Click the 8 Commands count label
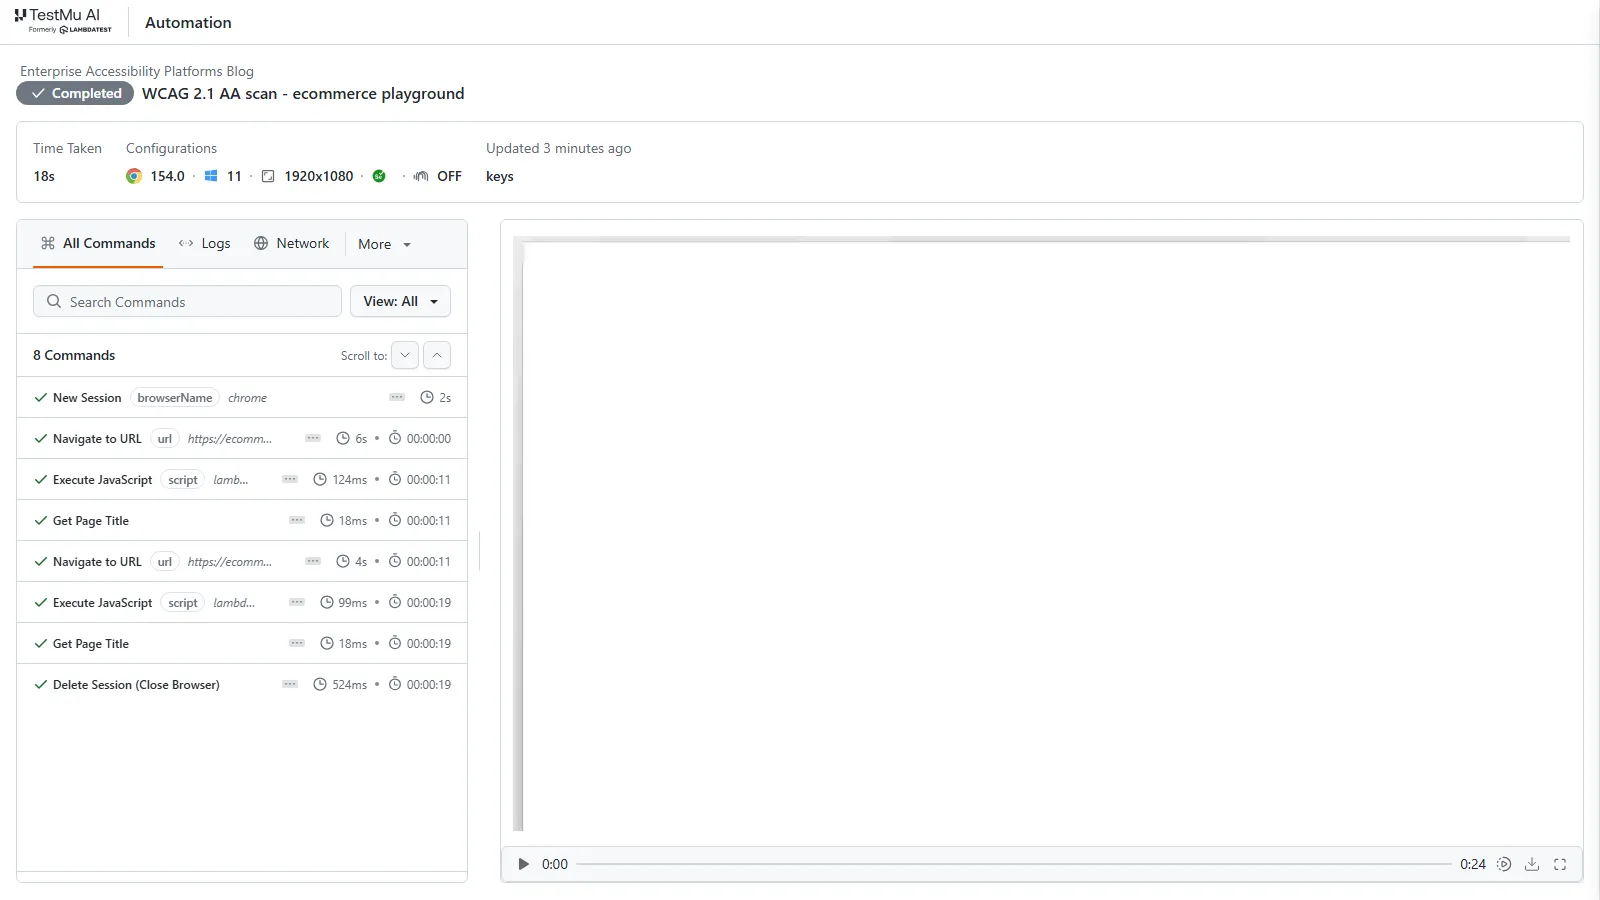1600x900 pixels. pyautogui.click(x=74, y=355)
